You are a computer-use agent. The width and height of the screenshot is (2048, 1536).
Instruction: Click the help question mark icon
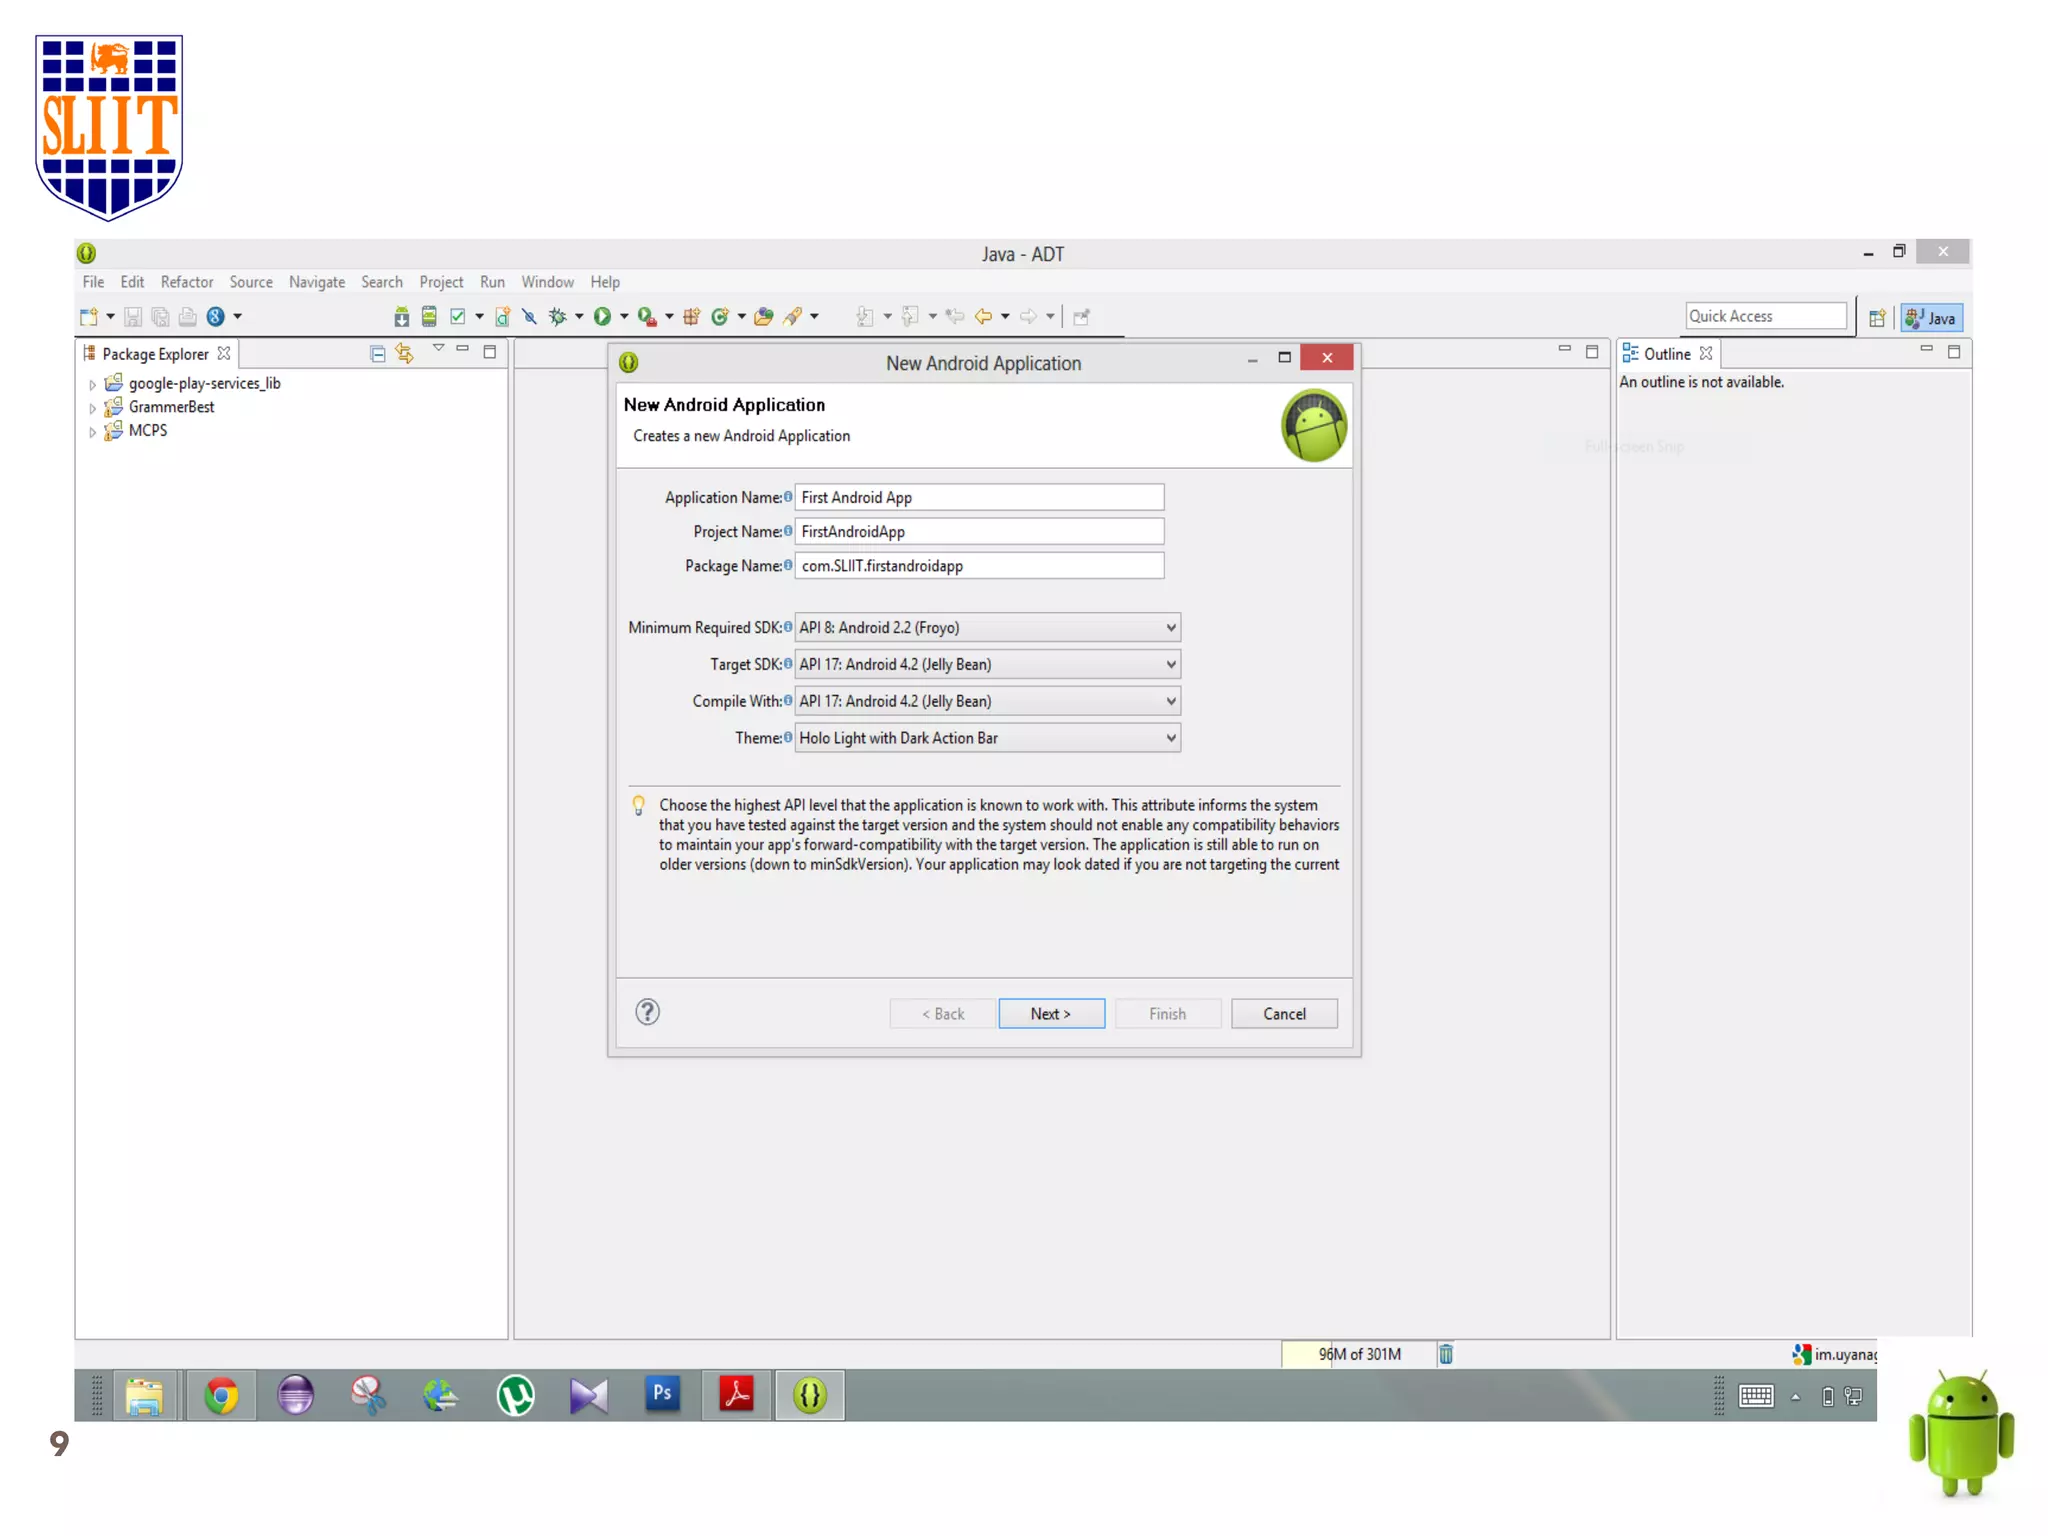(x=647, y=1012)
